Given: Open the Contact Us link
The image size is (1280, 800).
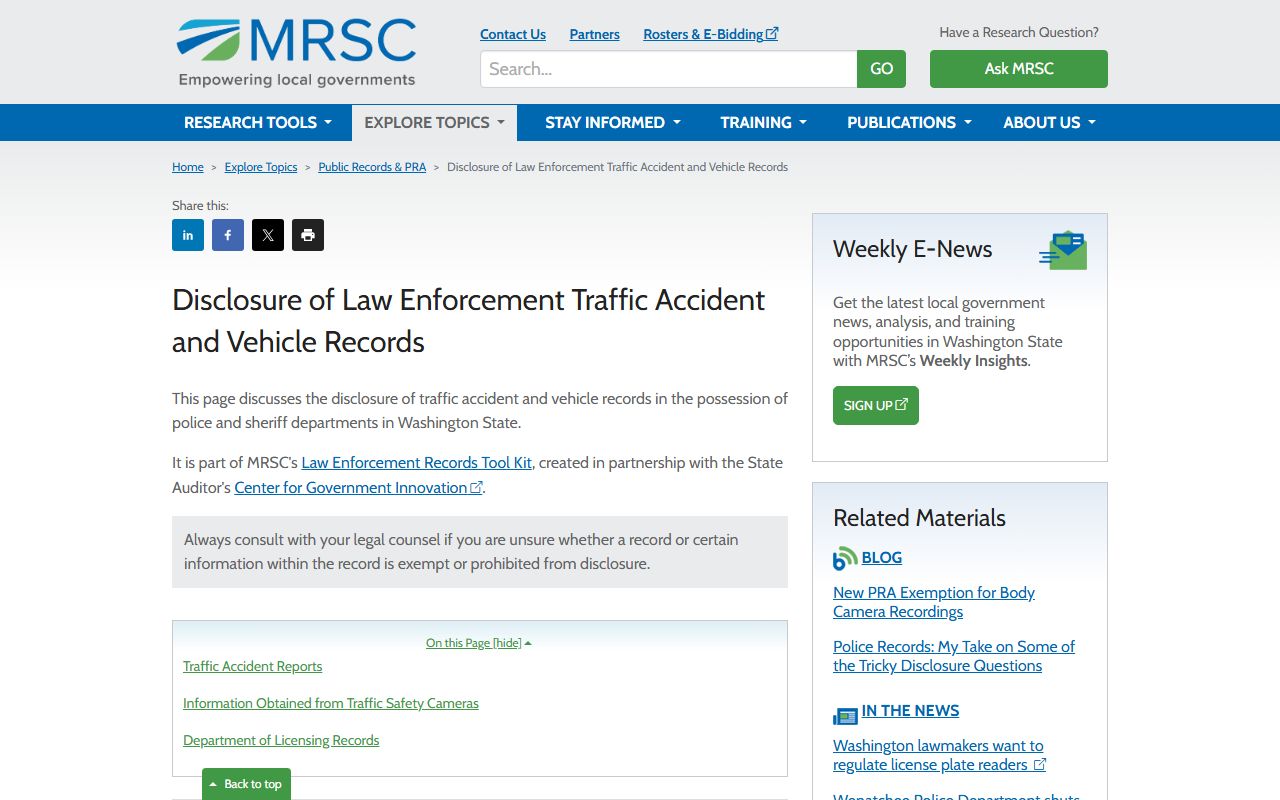Looking at the screenshot, I should [513, 34].
